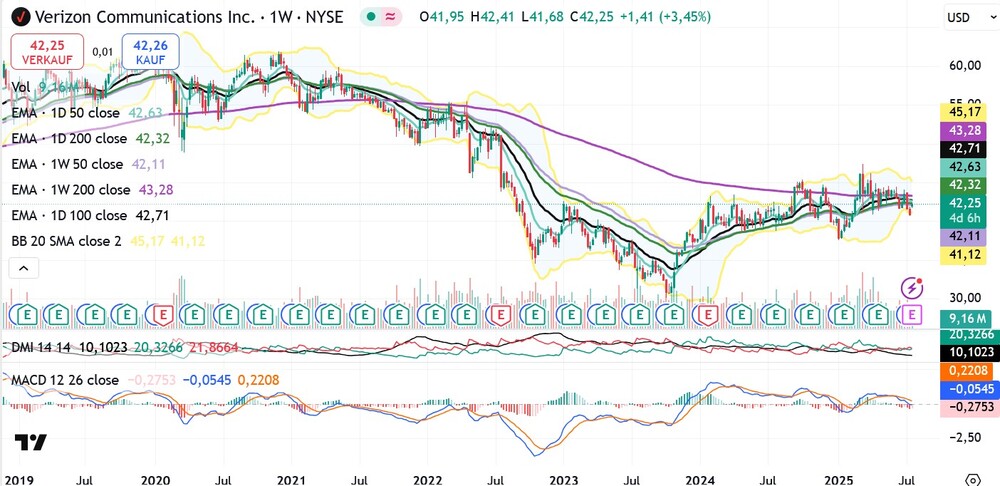Click the 42,25 countdown 4d 6h label

(964, 210)
